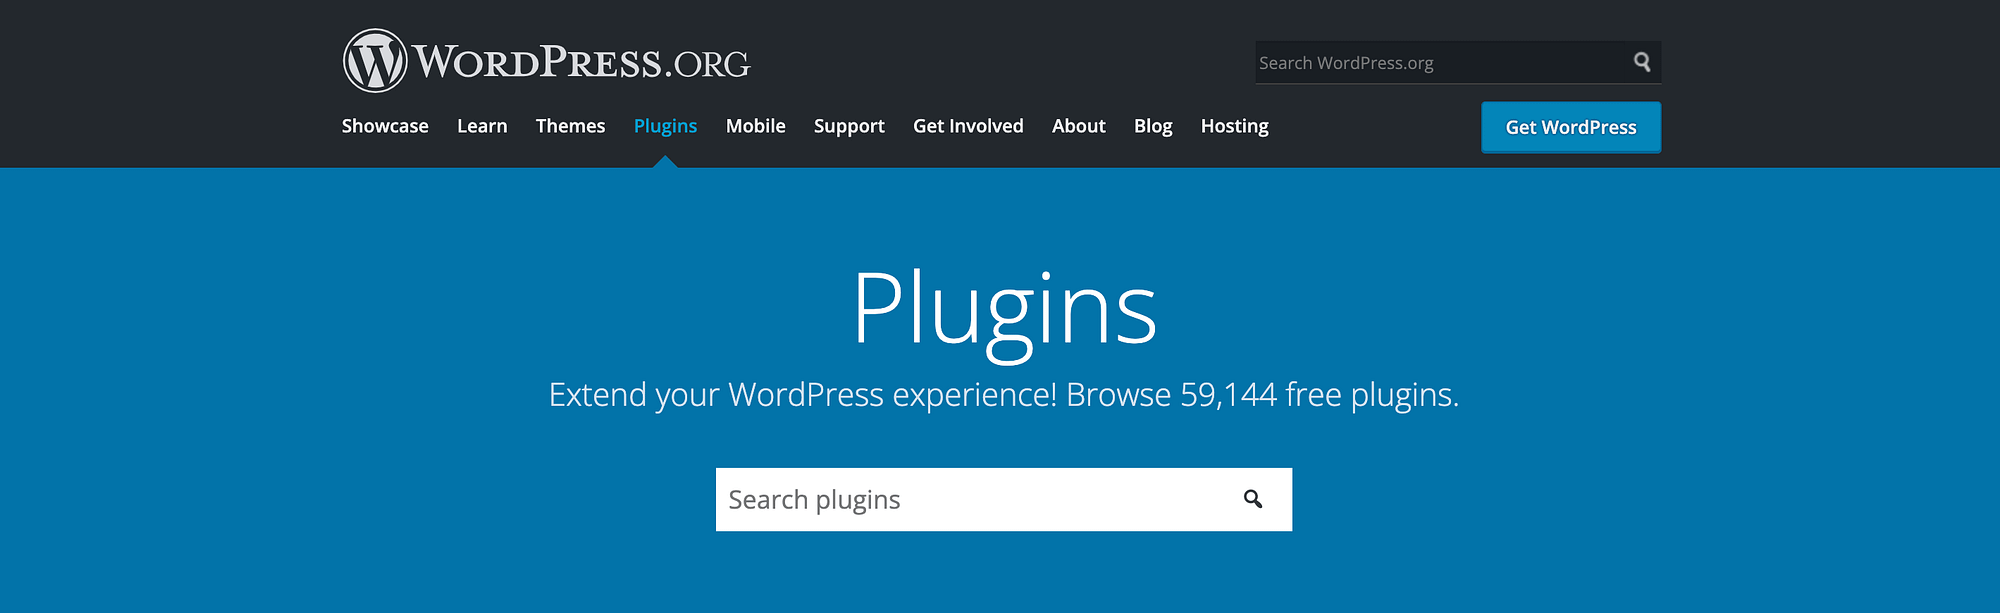2000x613 pixels.
Task: Go to the Hosting page
Action: (1234, 126)
